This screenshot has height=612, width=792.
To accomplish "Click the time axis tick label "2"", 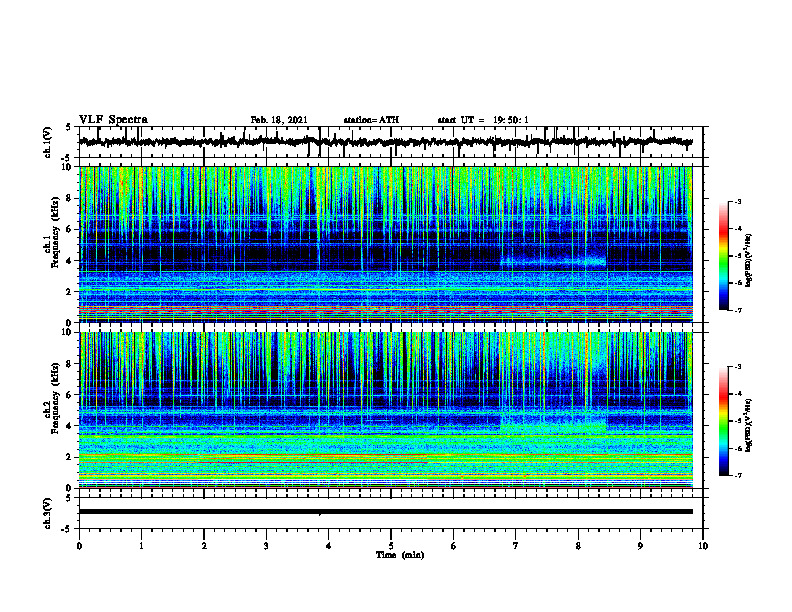I will 204,546.
